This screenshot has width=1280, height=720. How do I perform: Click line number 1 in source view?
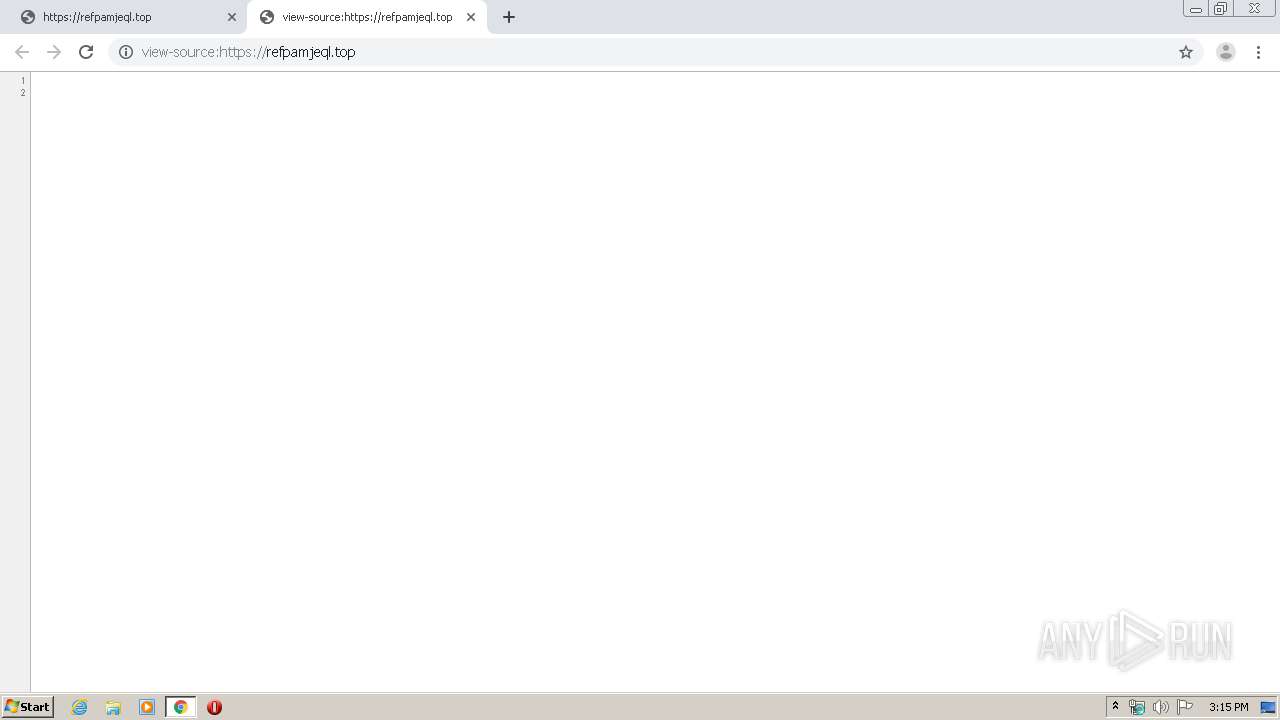pos(23,81)
